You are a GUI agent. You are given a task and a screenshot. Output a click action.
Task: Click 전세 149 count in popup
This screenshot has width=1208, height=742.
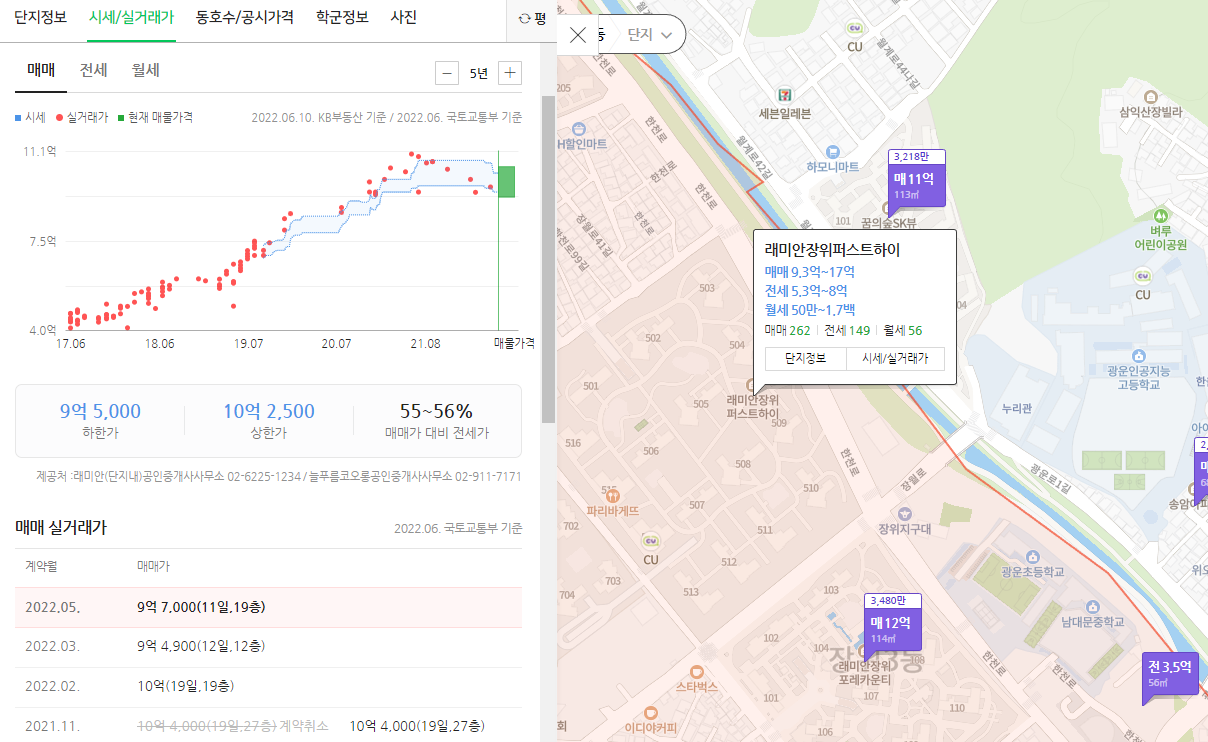[x=846, y=331]
